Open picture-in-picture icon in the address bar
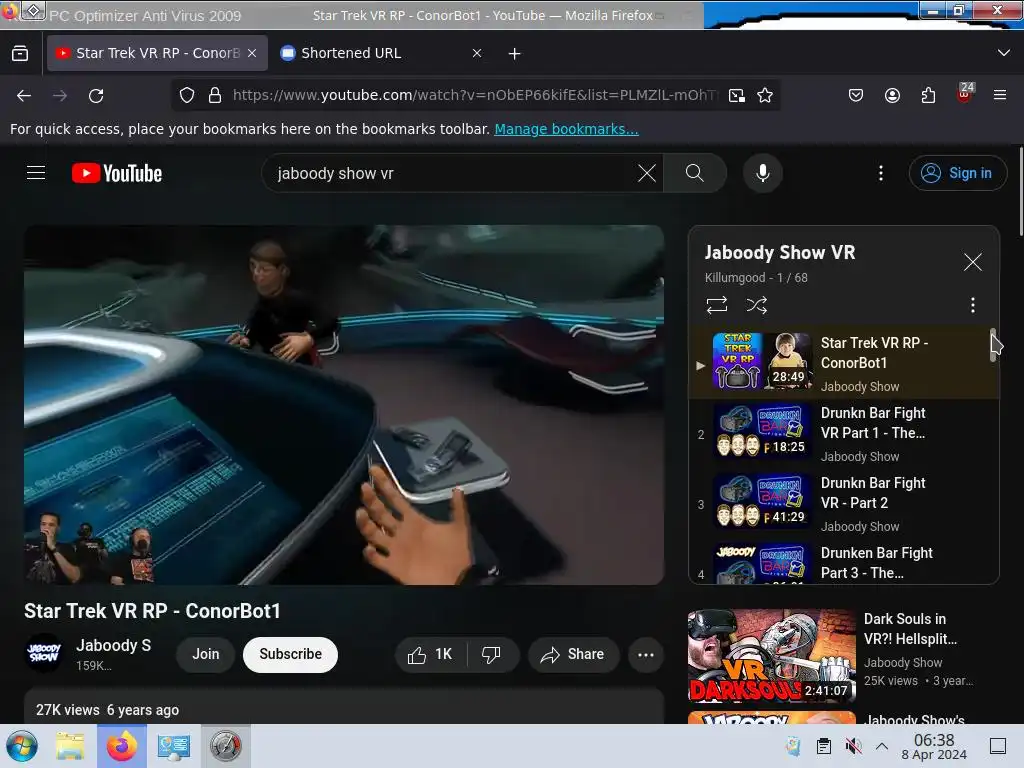1024x768 pixels. (x=737, y=95)
